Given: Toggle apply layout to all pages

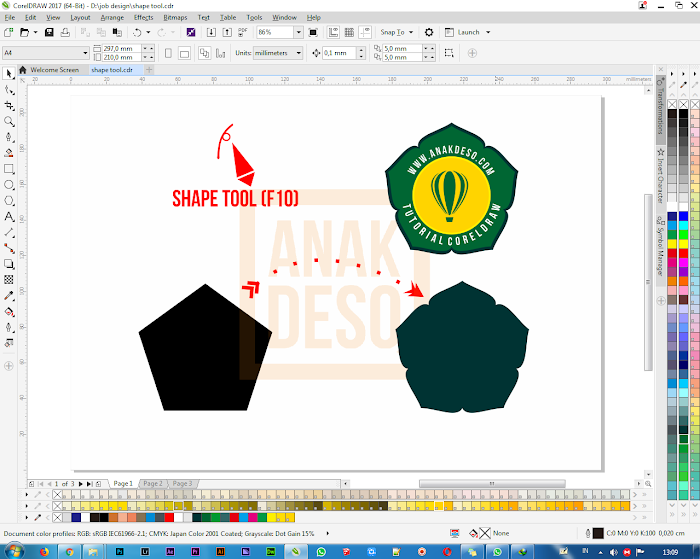Looking at the screenshot, I should (x=204, y=53).
